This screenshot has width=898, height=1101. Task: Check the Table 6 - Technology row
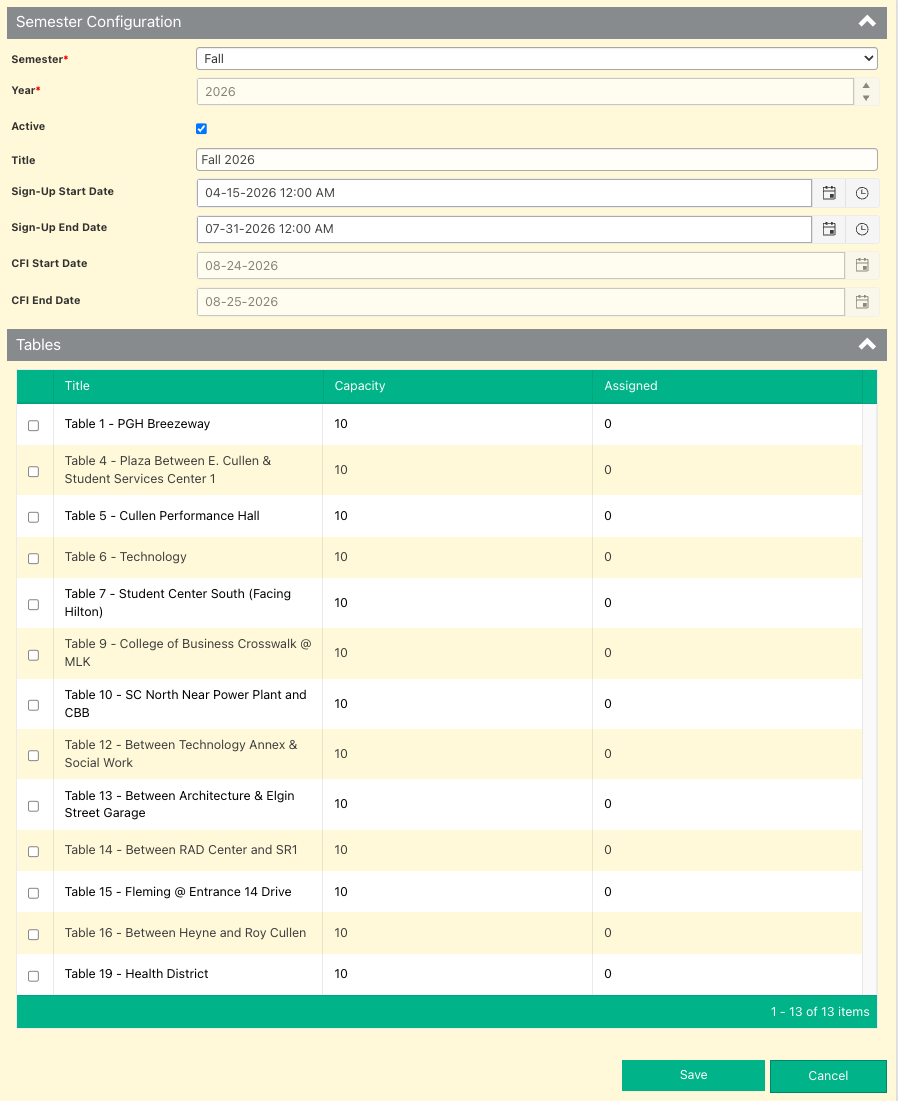(34, 558)
